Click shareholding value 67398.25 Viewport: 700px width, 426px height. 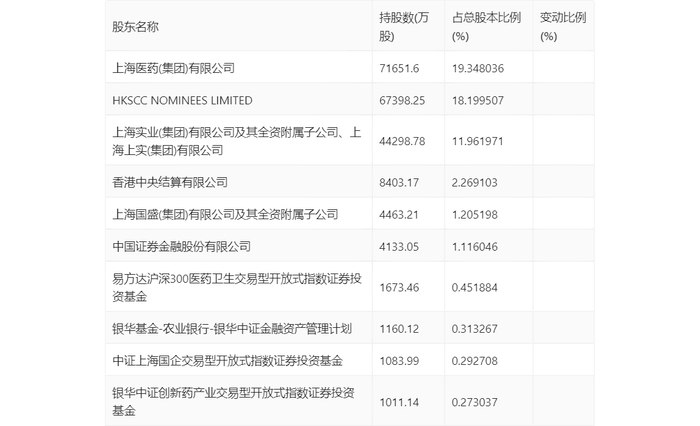(402, 100)
